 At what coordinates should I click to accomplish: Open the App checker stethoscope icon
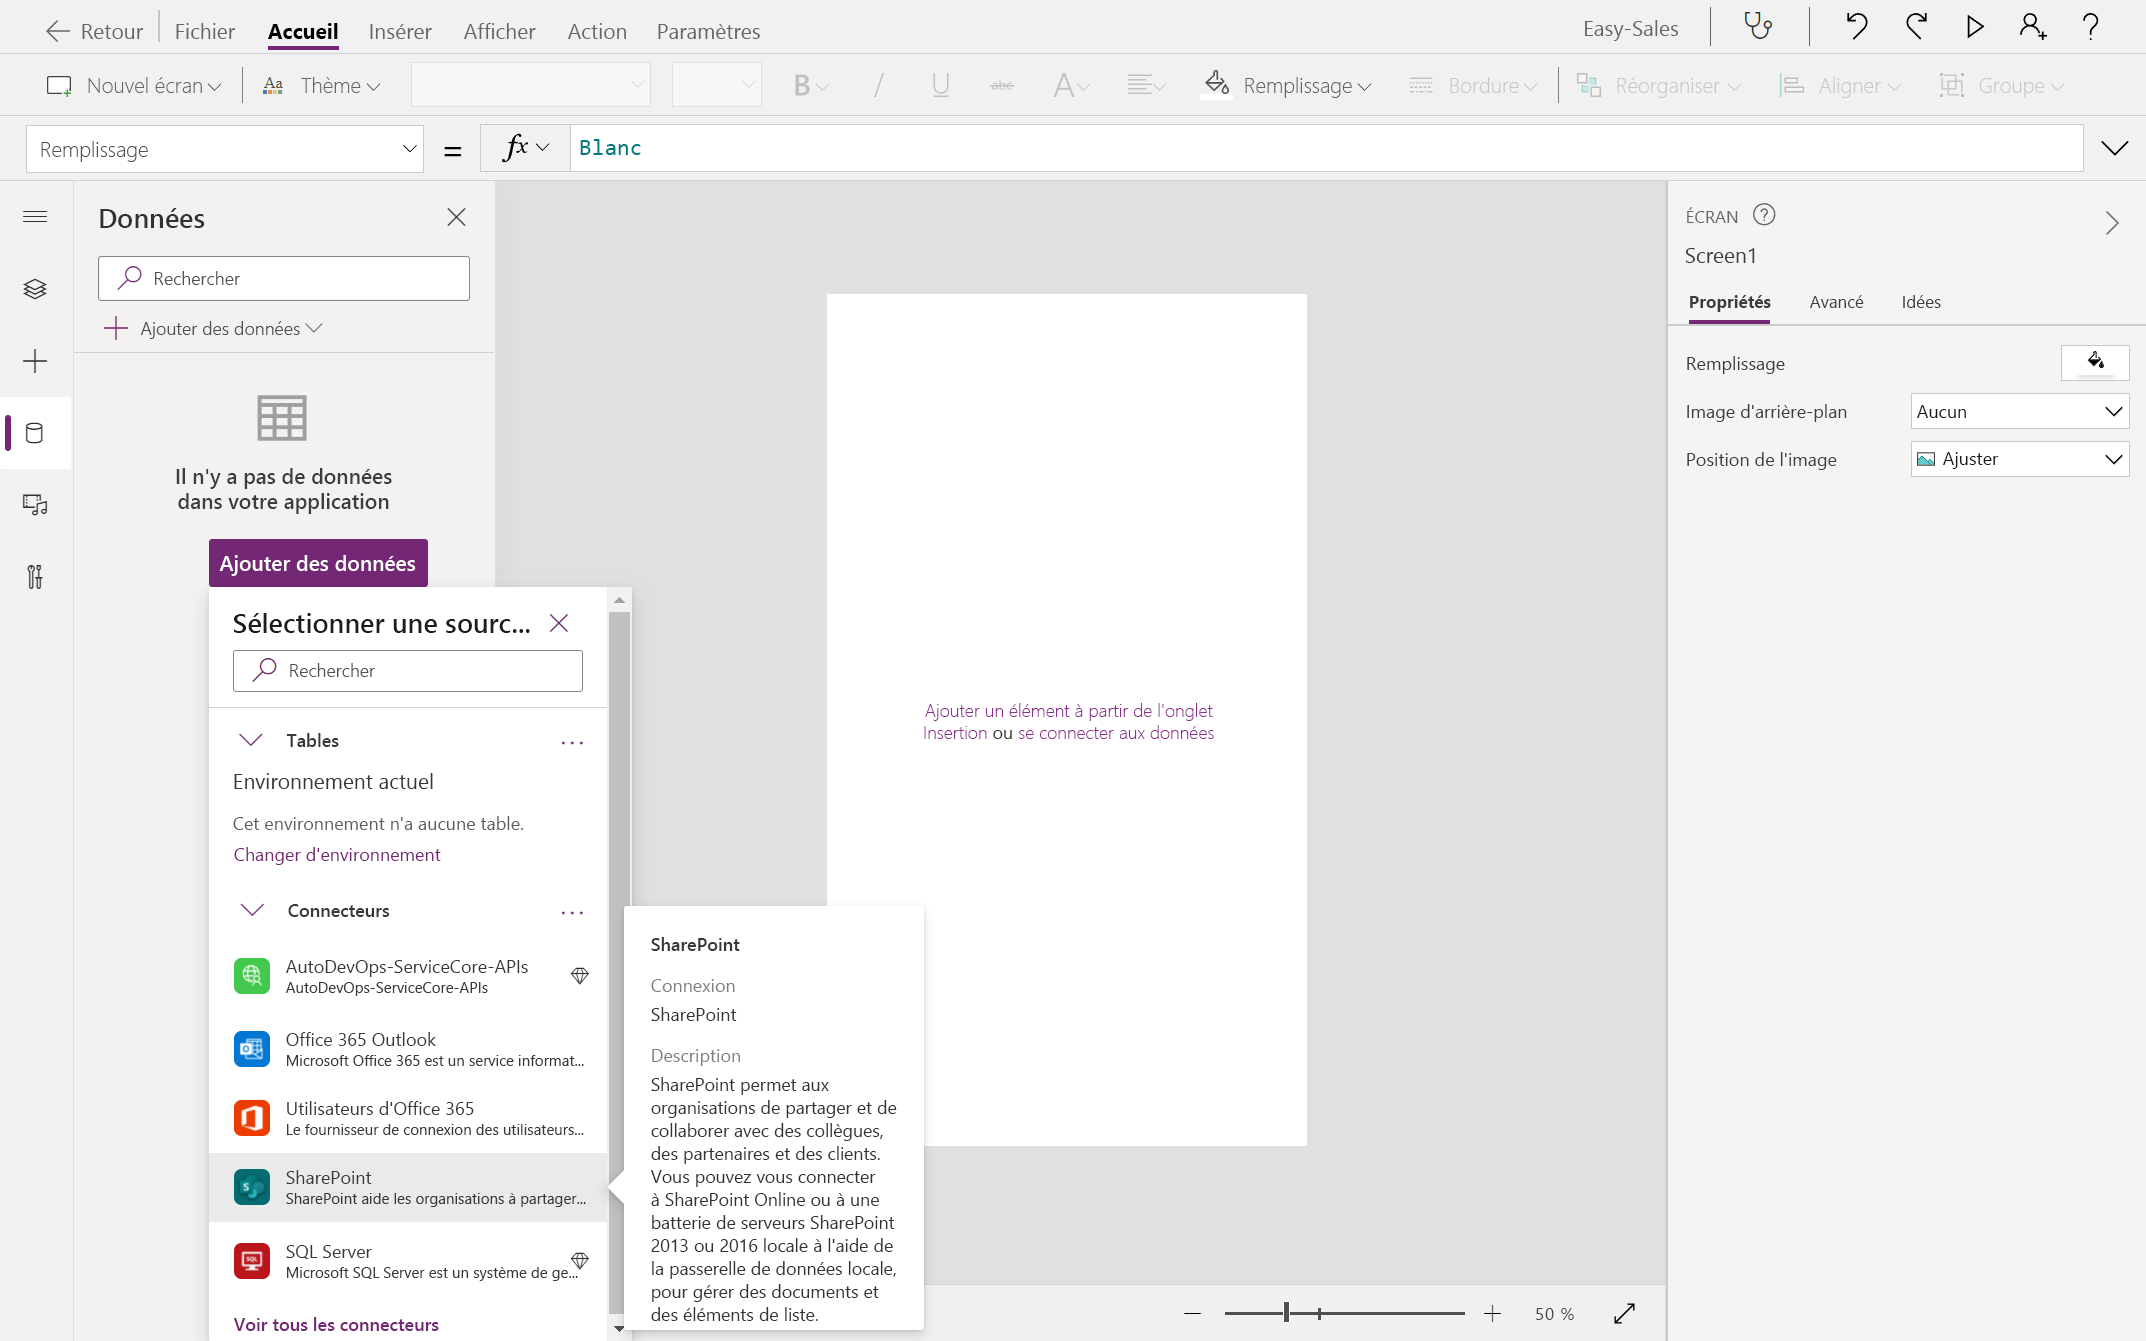tap(1758, 26)
